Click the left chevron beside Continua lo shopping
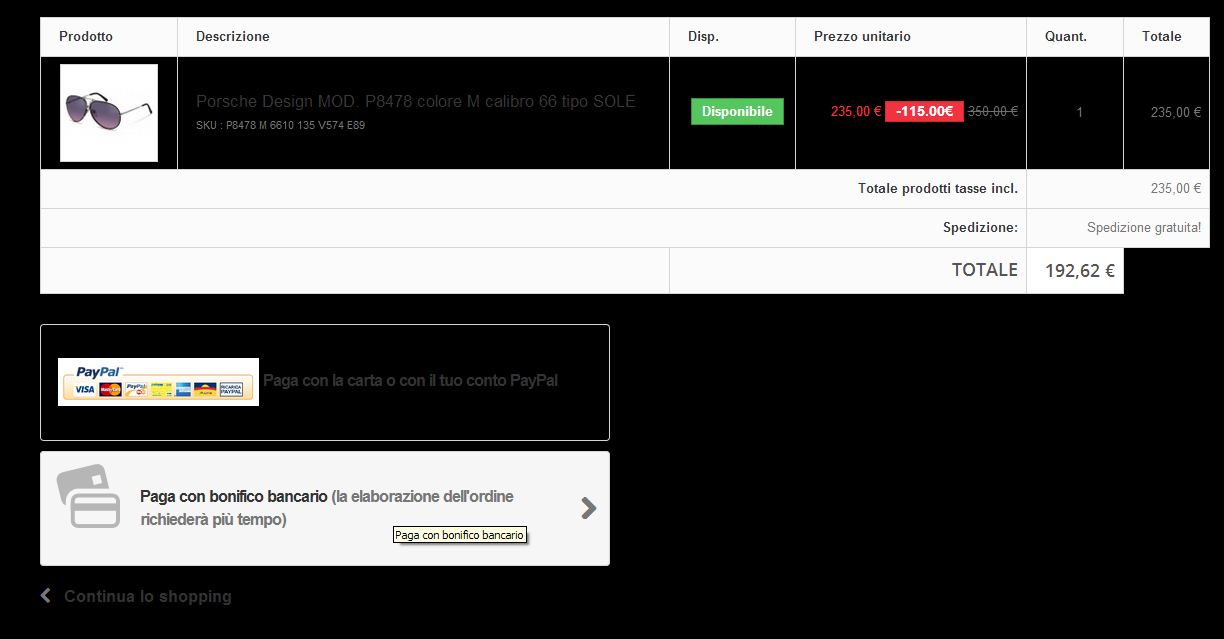The height and width of the screenshot is (639, 1224). 46,596
